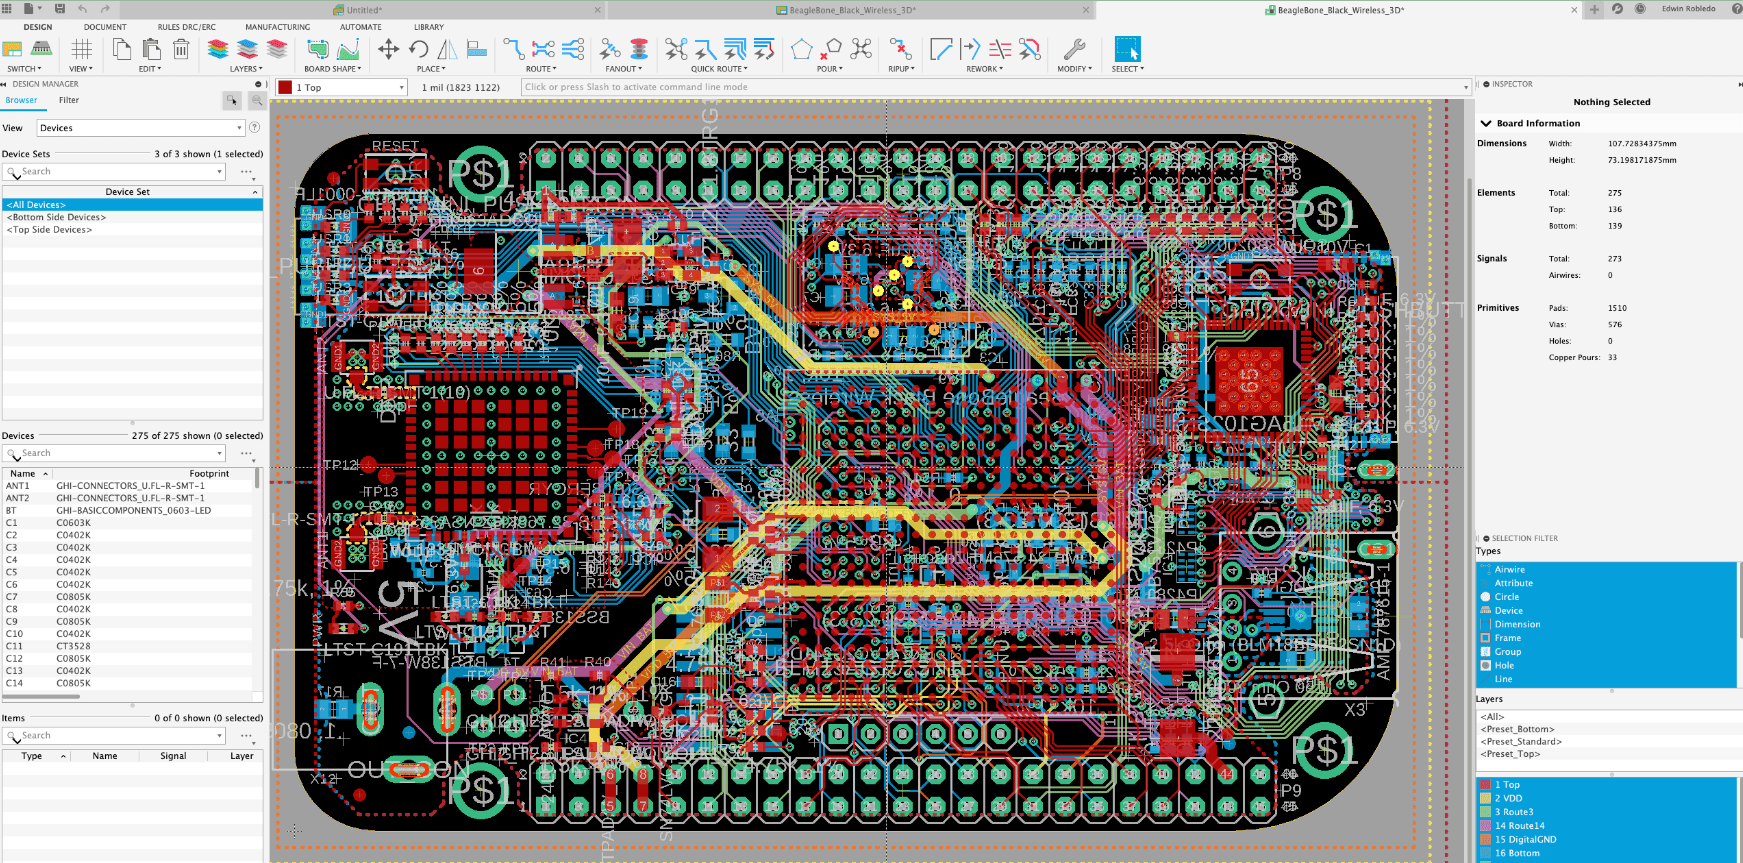Click the grid icon above VIEW

tap(82, 49)
